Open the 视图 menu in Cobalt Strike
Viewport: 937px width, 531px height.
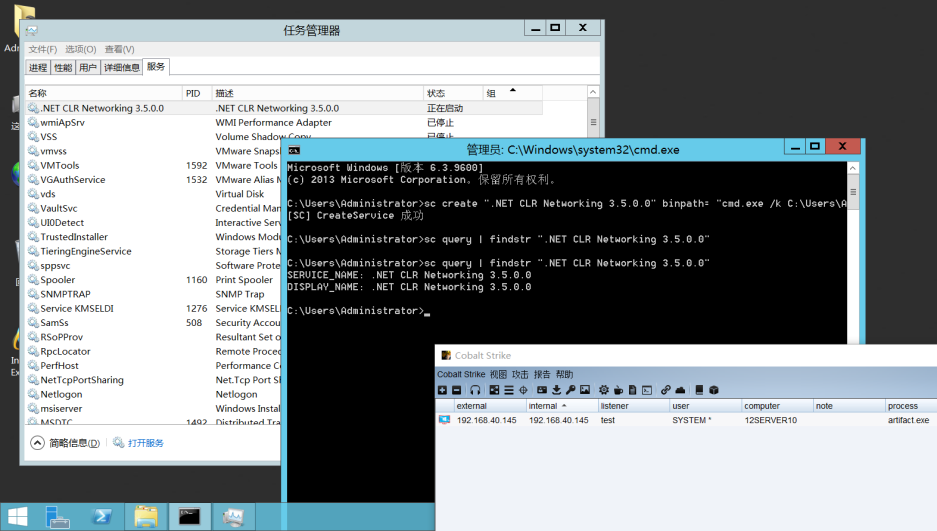498,375
